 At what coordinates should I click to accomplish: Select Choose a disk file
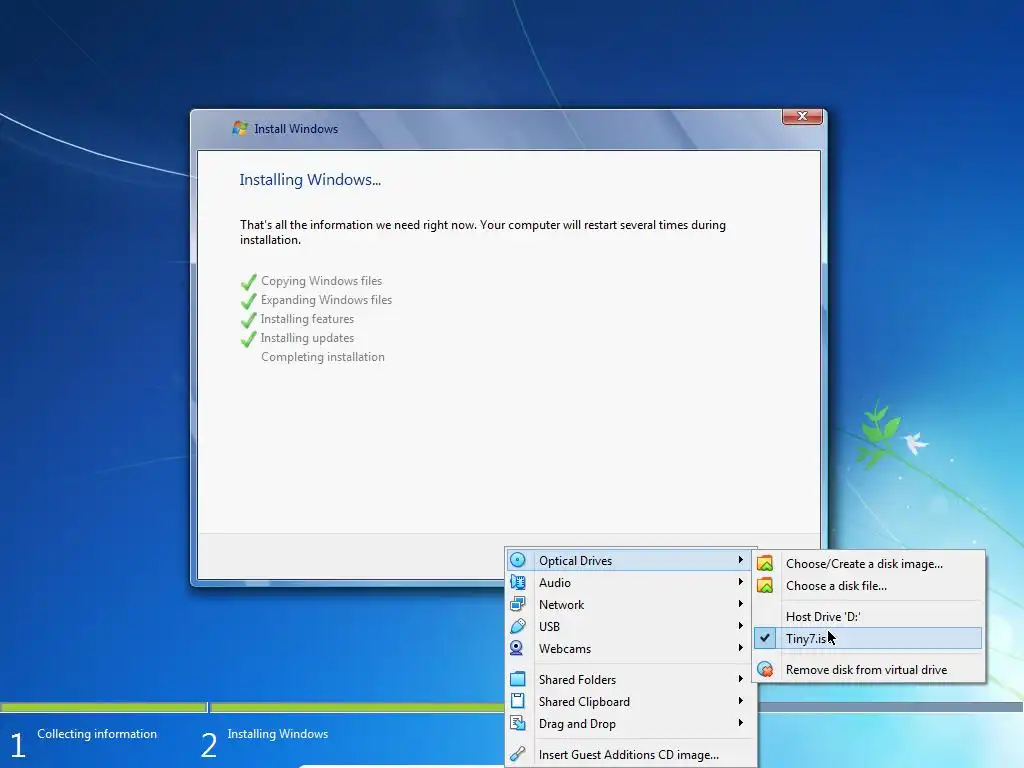(x=869, y=586)
